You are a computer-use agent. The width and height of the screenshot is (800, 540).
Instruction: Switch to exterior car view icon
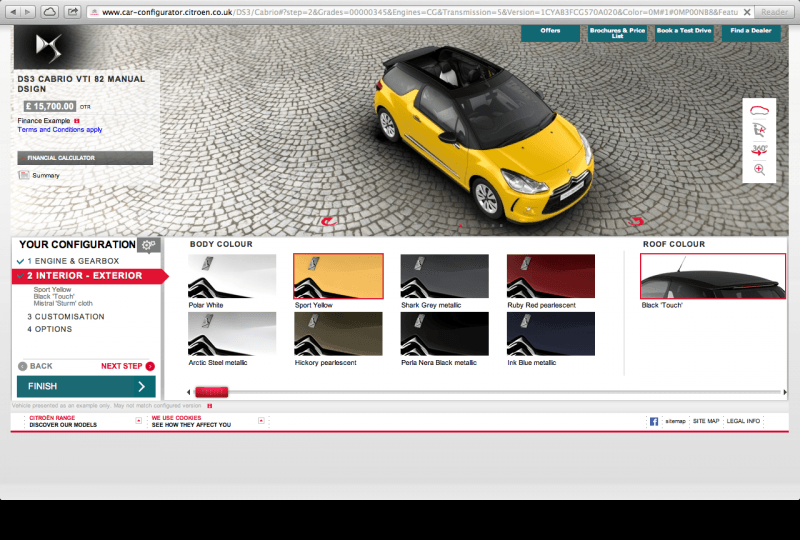759,110
